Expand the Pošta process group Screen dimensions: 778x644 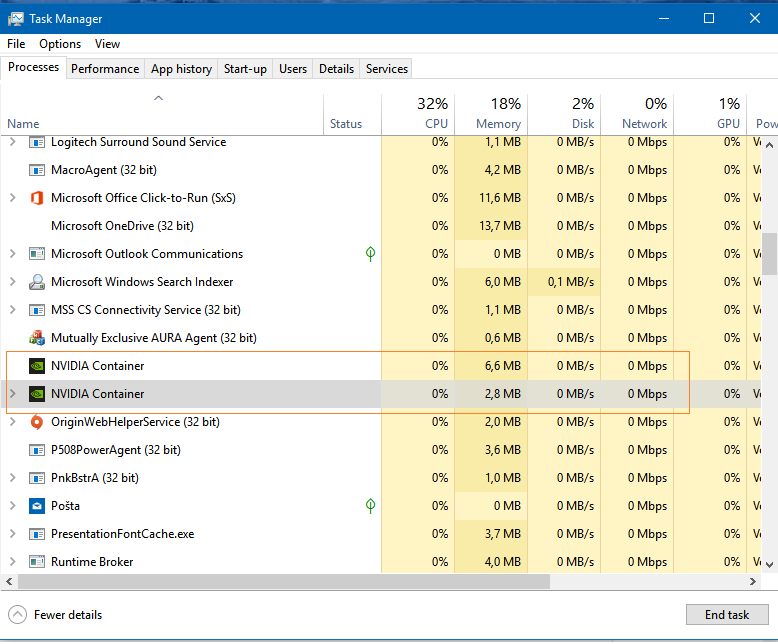coord(13,506)
